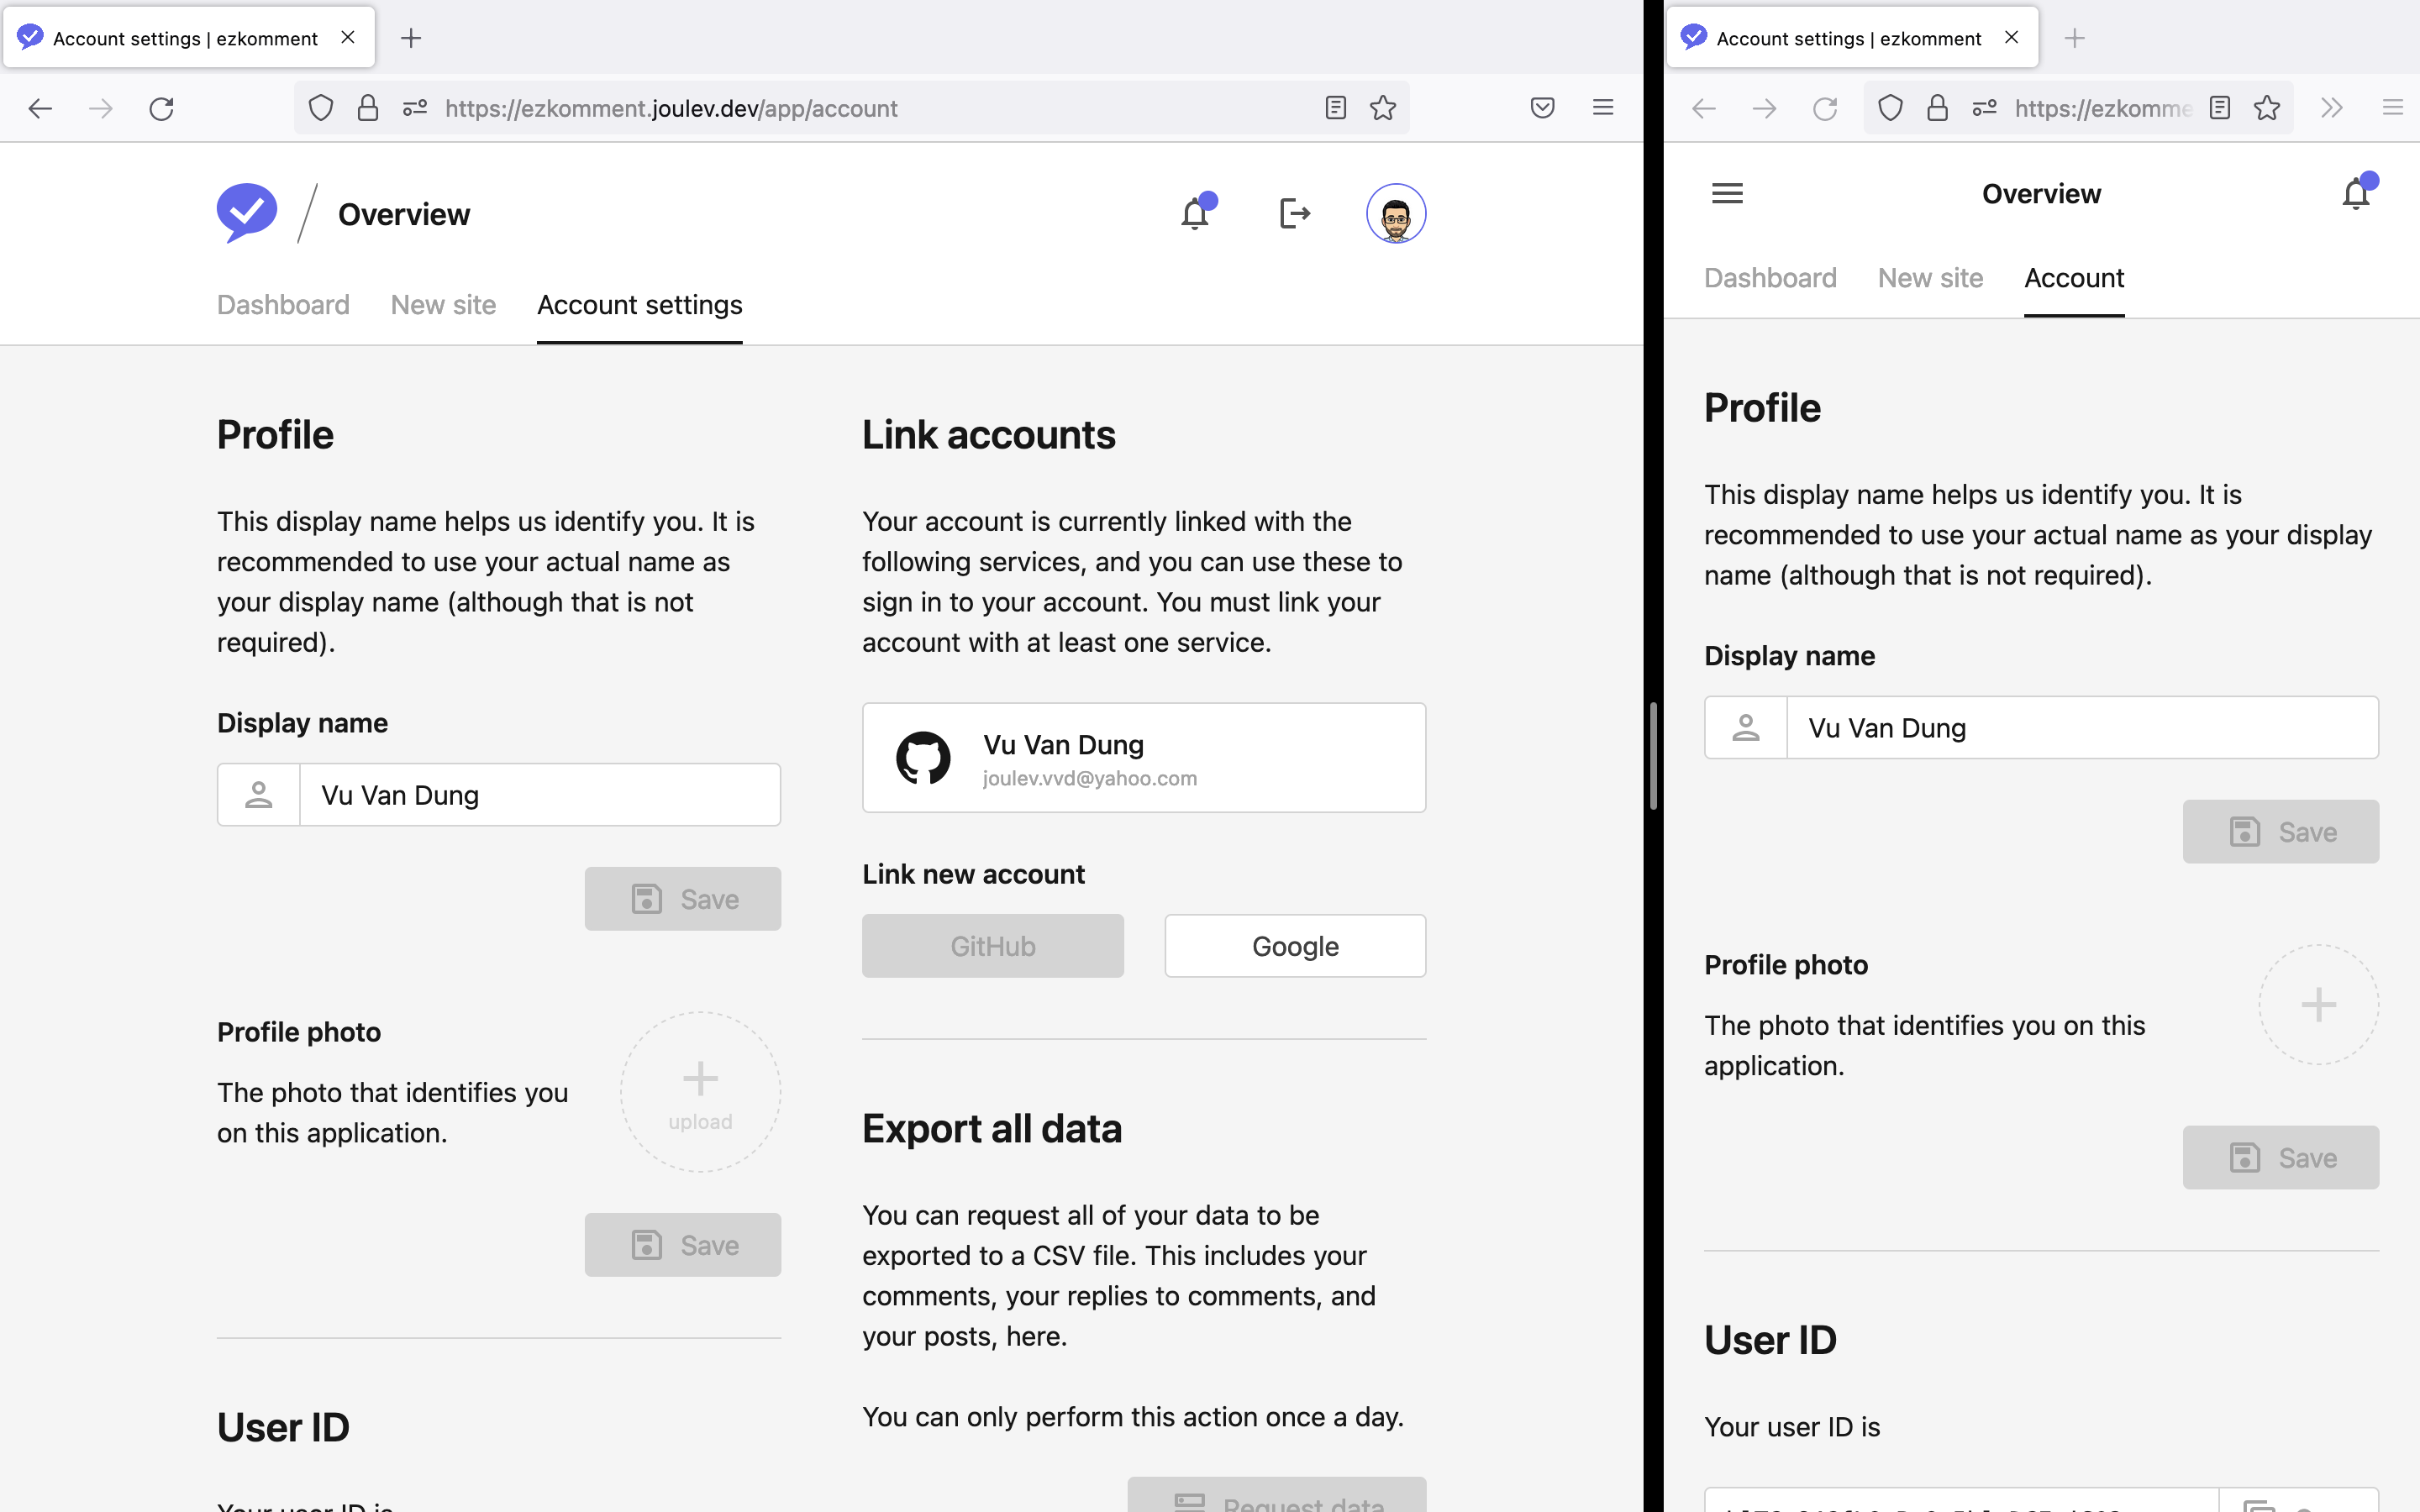2420x1512 pixels.
Task: Click the profile photo upload area
Action: (698, 1094)
